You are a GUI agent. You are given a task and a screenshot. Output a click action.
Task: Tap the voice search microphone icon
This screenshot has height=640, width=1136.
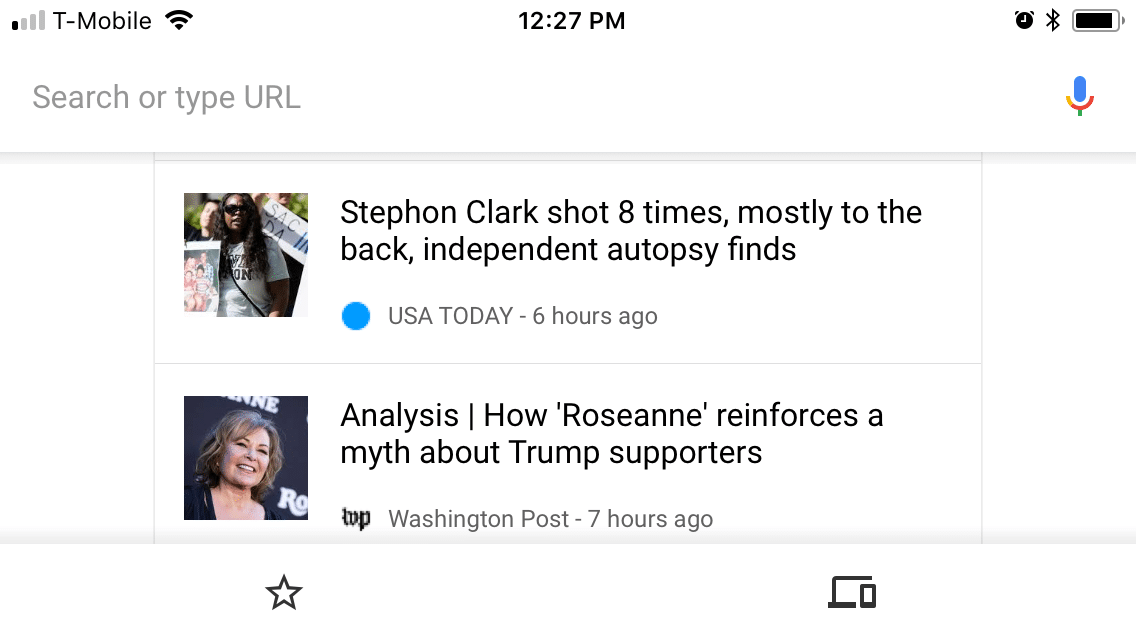[x=1079, y=96]
